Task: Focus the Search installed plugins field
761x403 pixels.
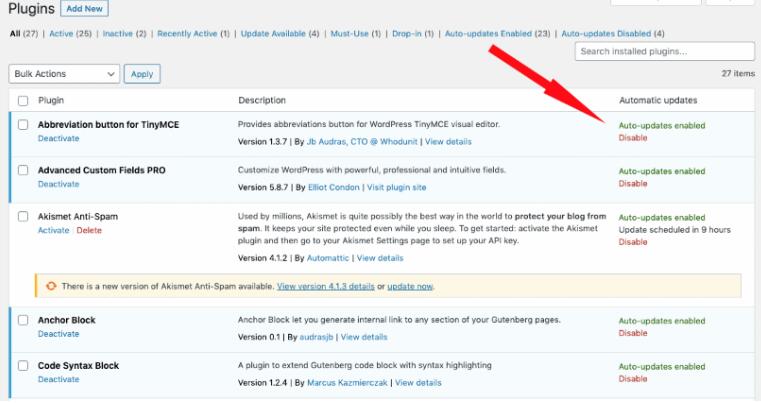Action: coord(664,51)
